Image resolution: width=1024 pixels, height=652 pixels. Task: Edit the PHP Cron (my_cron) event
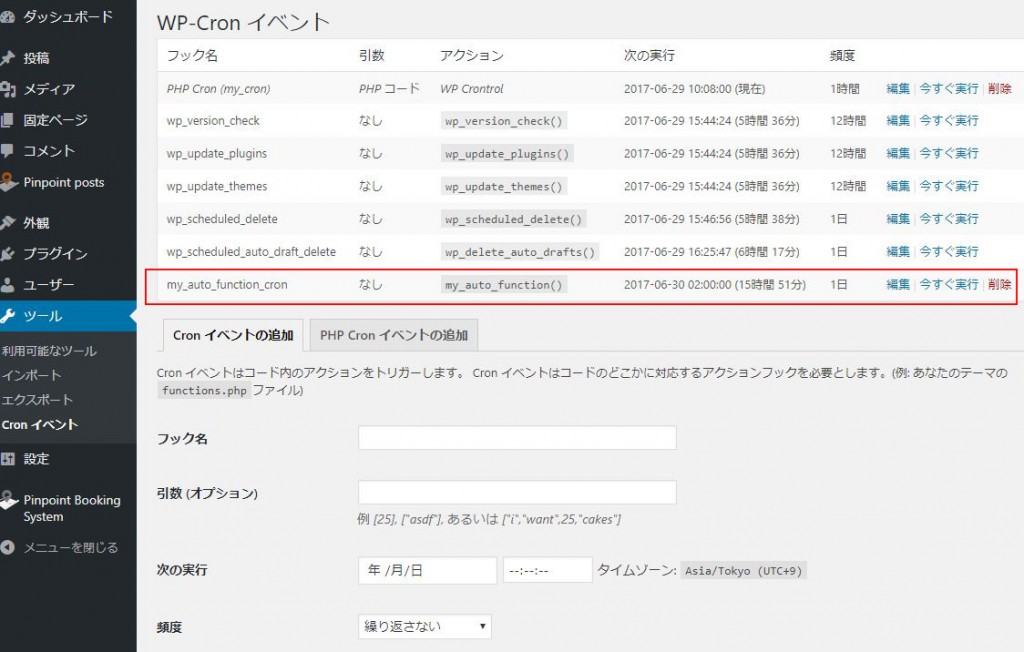898,89
